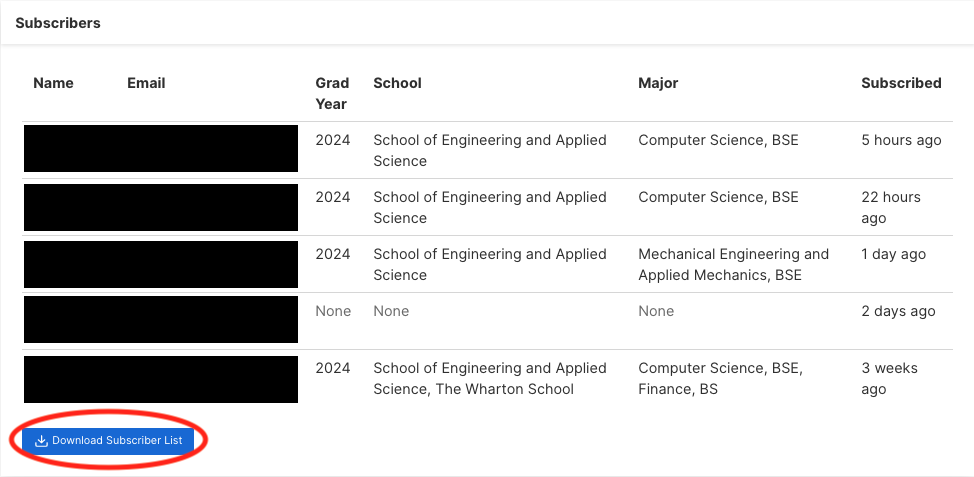The height and width of the screenshot is (477, 974).
Task: Click the Download Subscriber List button
Action: tap(108, 440)
